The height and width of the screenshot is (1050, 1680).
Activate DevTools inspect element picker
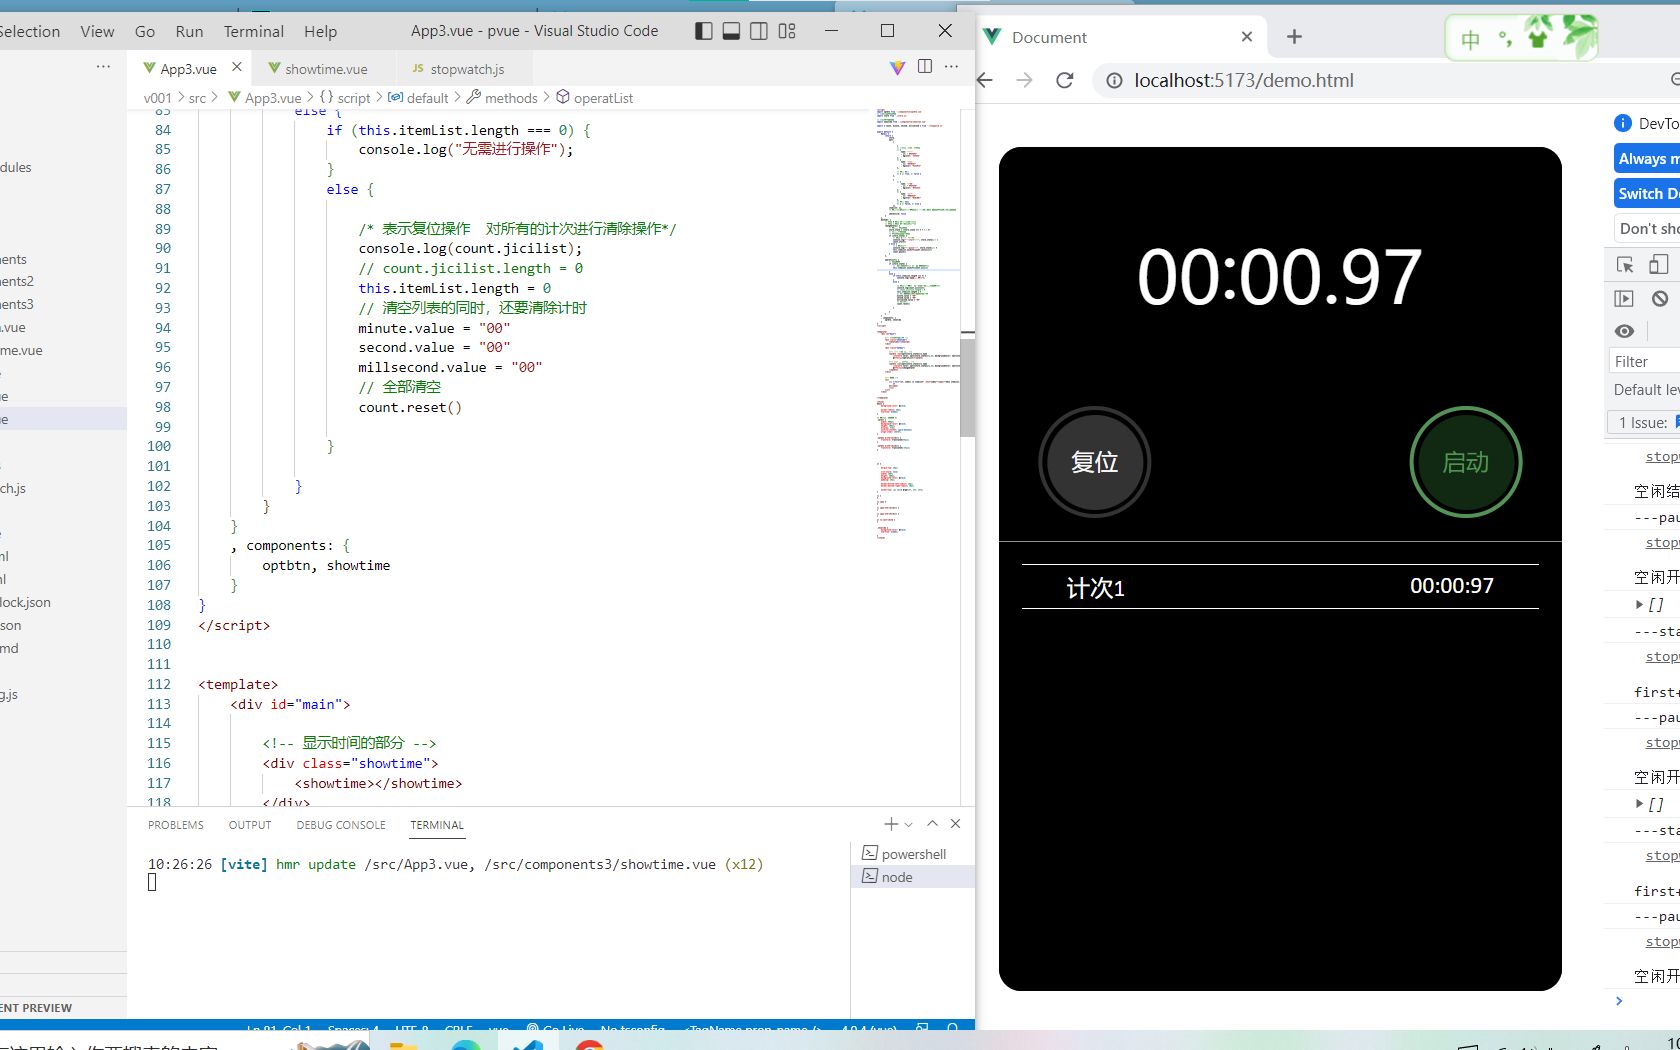(x=1625, y=265)
